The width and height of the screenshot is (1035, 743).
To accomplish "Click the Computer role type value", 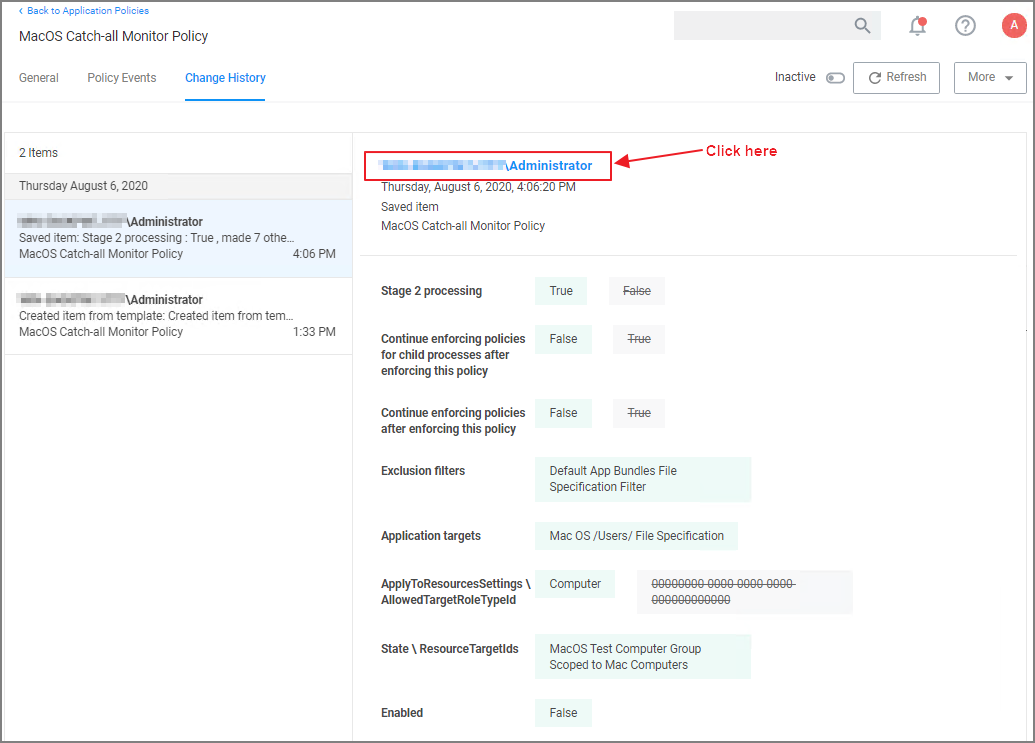I will pos(574,584).
